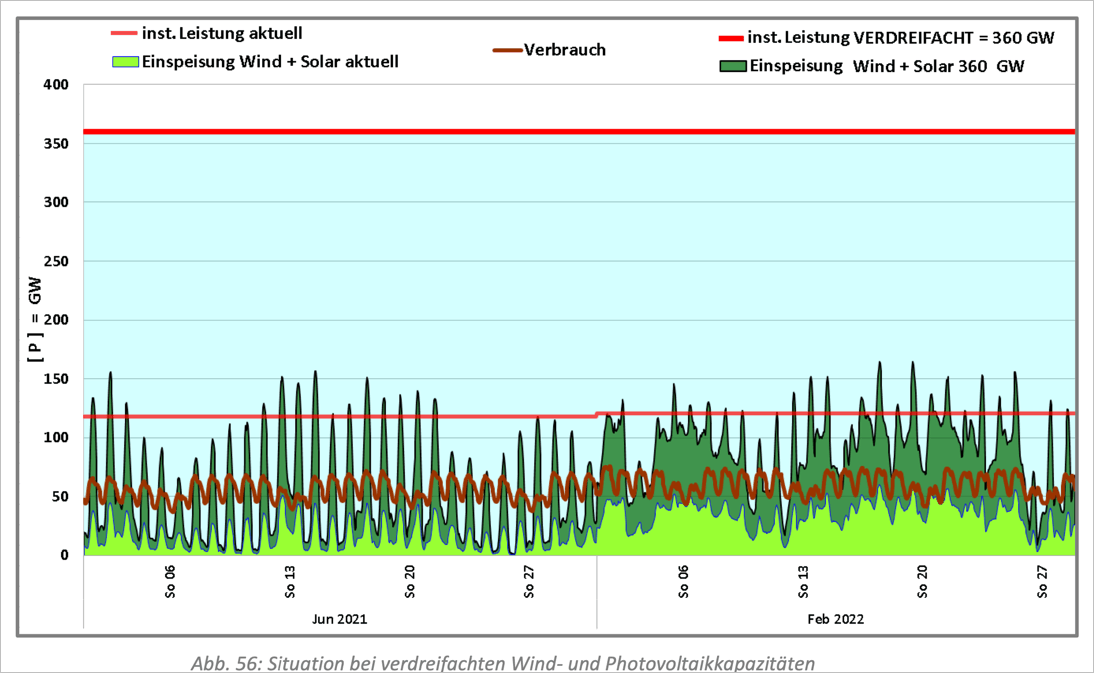
Task: Click 'So 20' tick under Feb 2022
Action: [x=922, y=582]
